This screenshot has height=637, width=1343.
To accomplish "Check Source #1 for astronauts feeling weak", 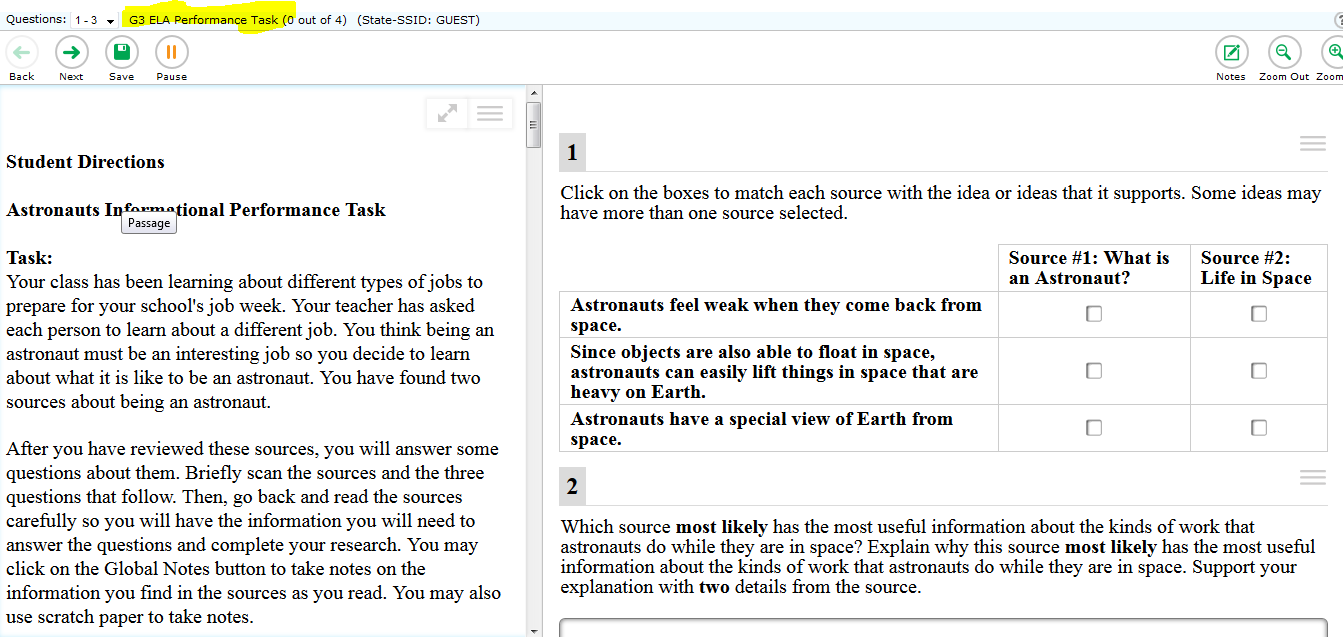I will coord(1093,313).
